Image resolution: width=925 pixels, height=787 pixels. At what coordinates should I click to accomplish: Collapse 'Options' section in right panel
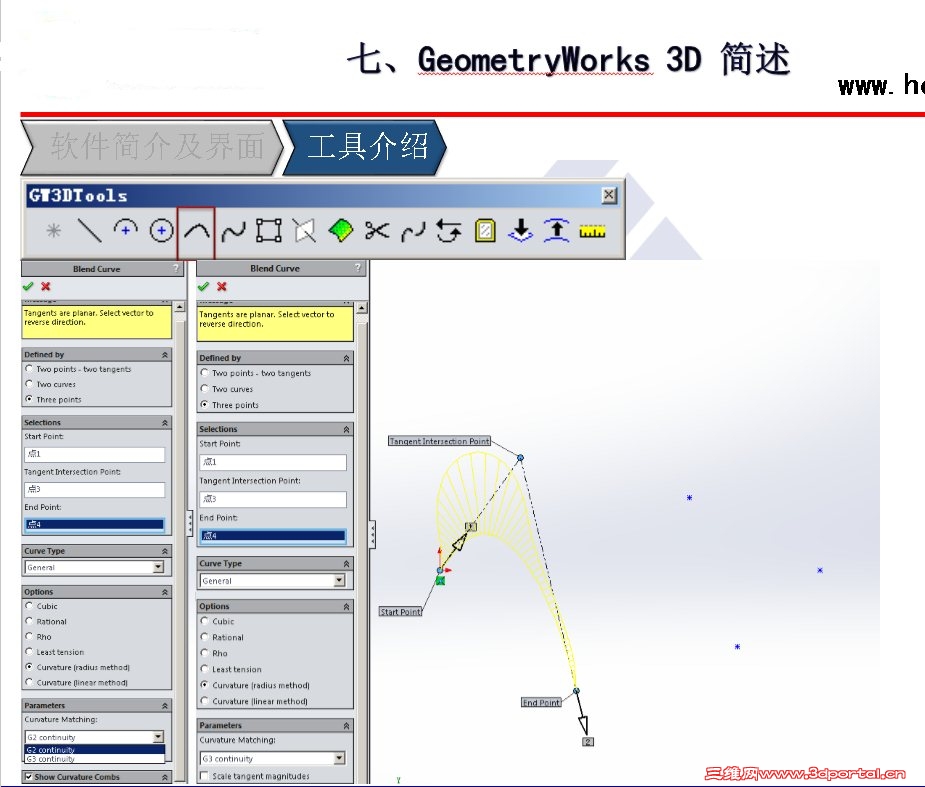346,606
